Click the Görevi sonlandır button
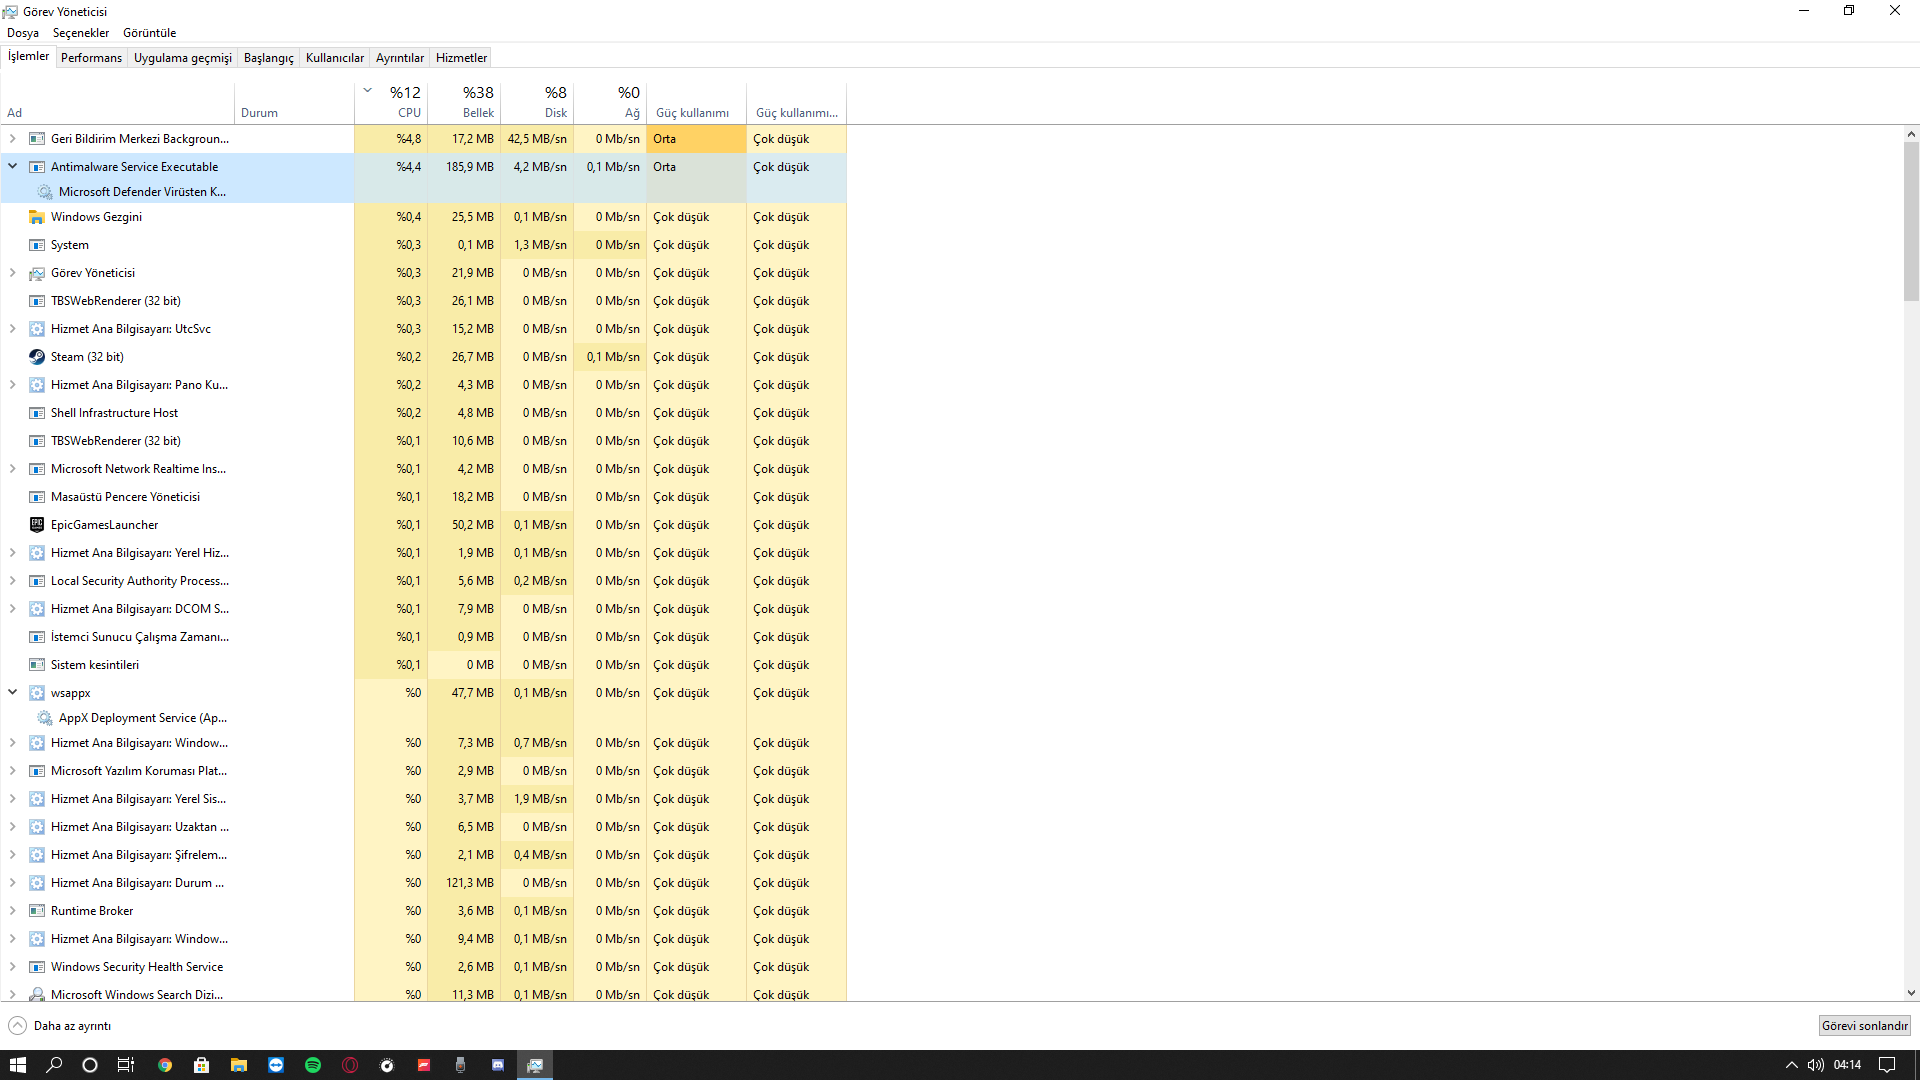This screenshot has height=1080, width=1920. click(x=1864, y=1026)
